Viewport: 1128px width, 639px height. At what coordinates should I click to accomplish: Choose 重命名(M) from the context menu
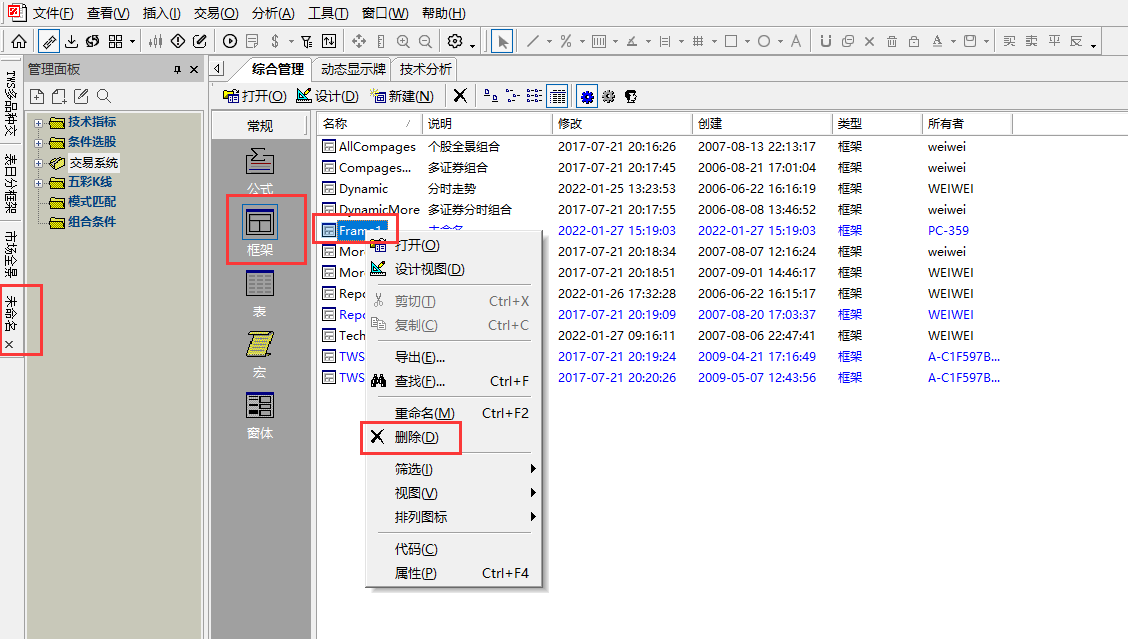tap(453, 413)
